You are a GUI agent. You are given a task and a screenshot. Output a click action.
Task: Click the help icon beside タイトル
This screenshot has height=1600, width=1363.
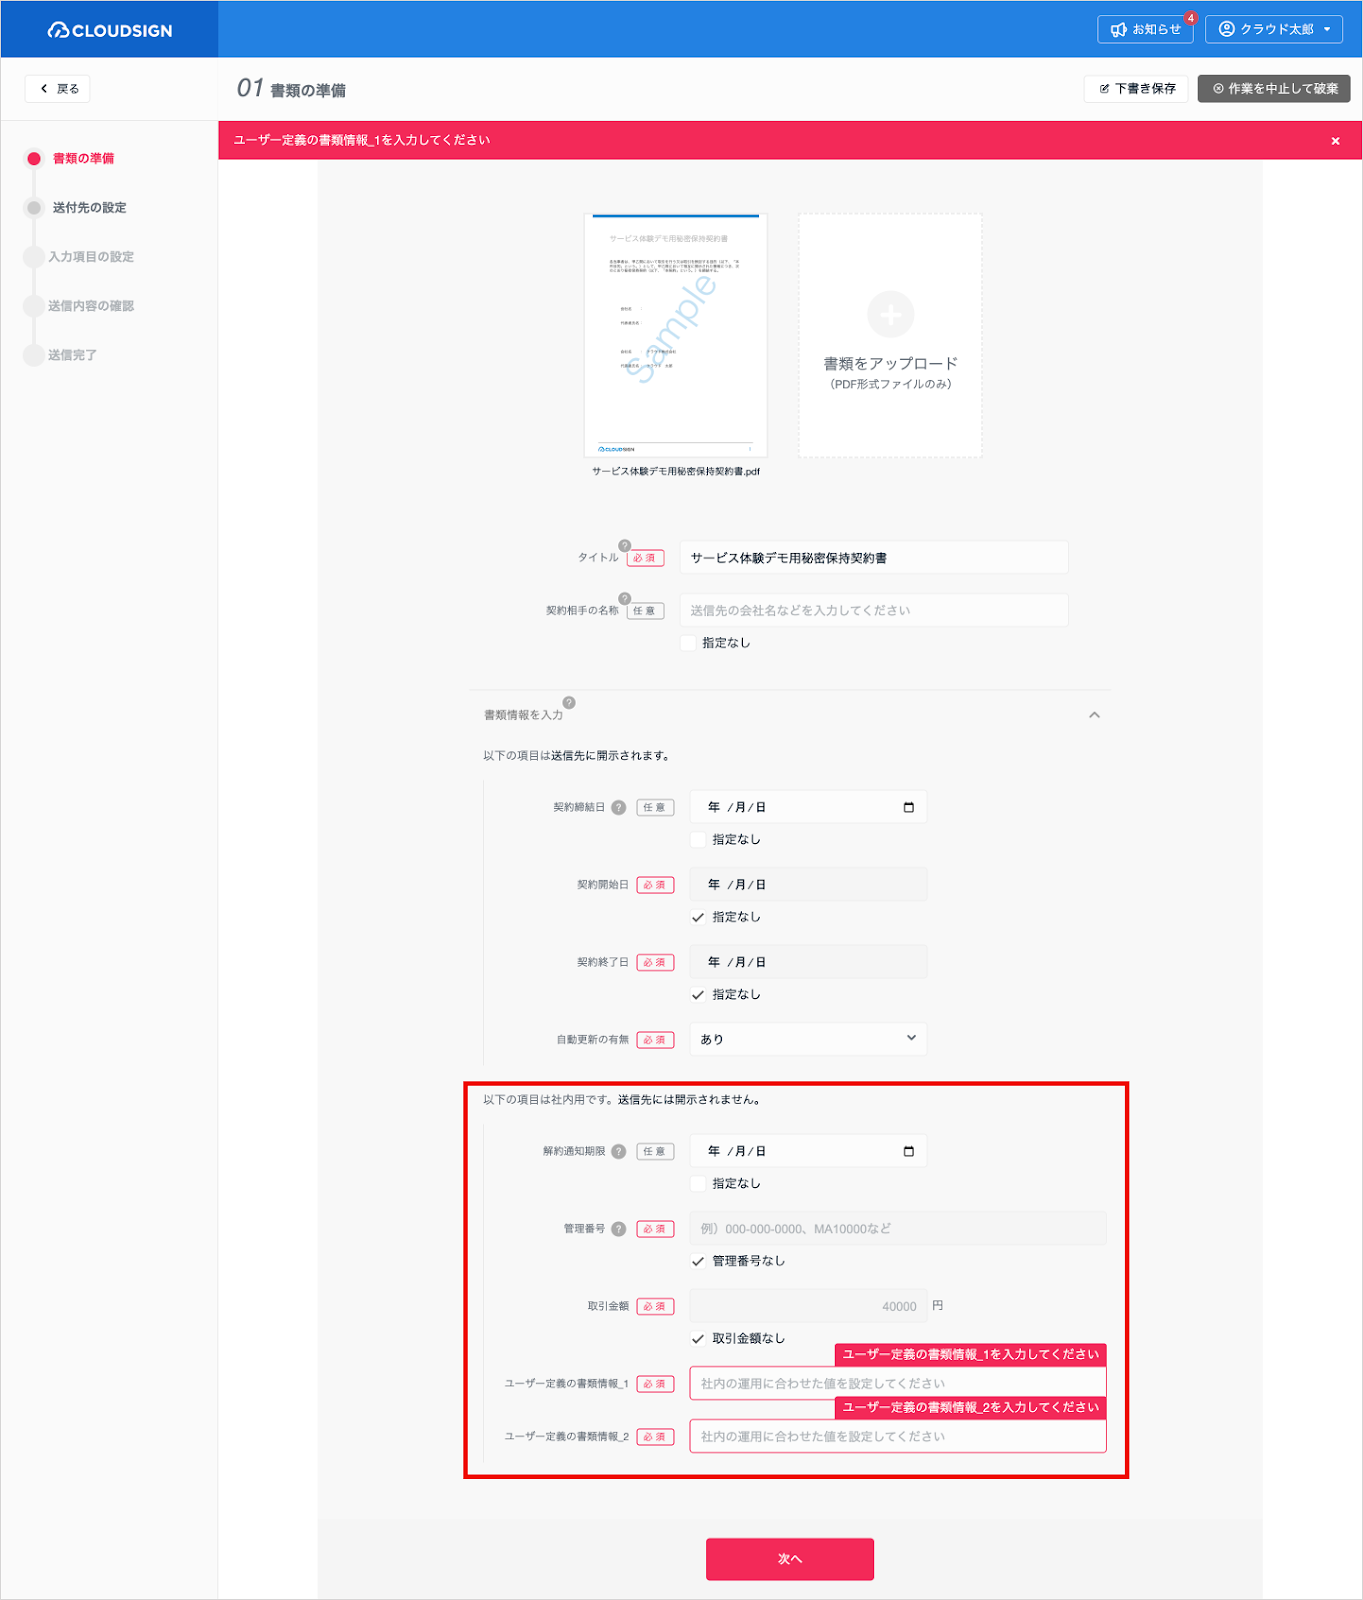[625, 546]
